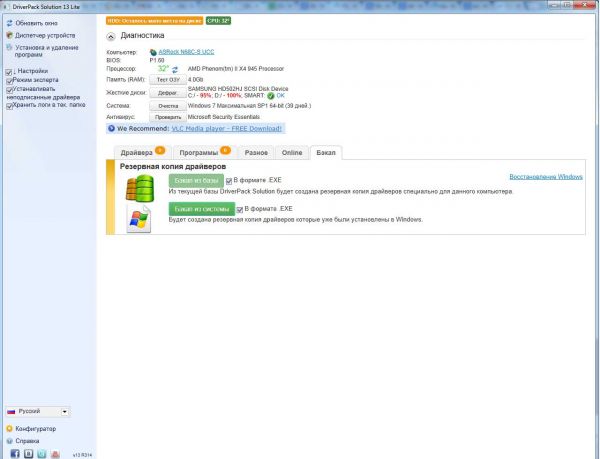Open the teal social icon at sidebar bottom
600x459 pixels.
click(x=42, y=454)
